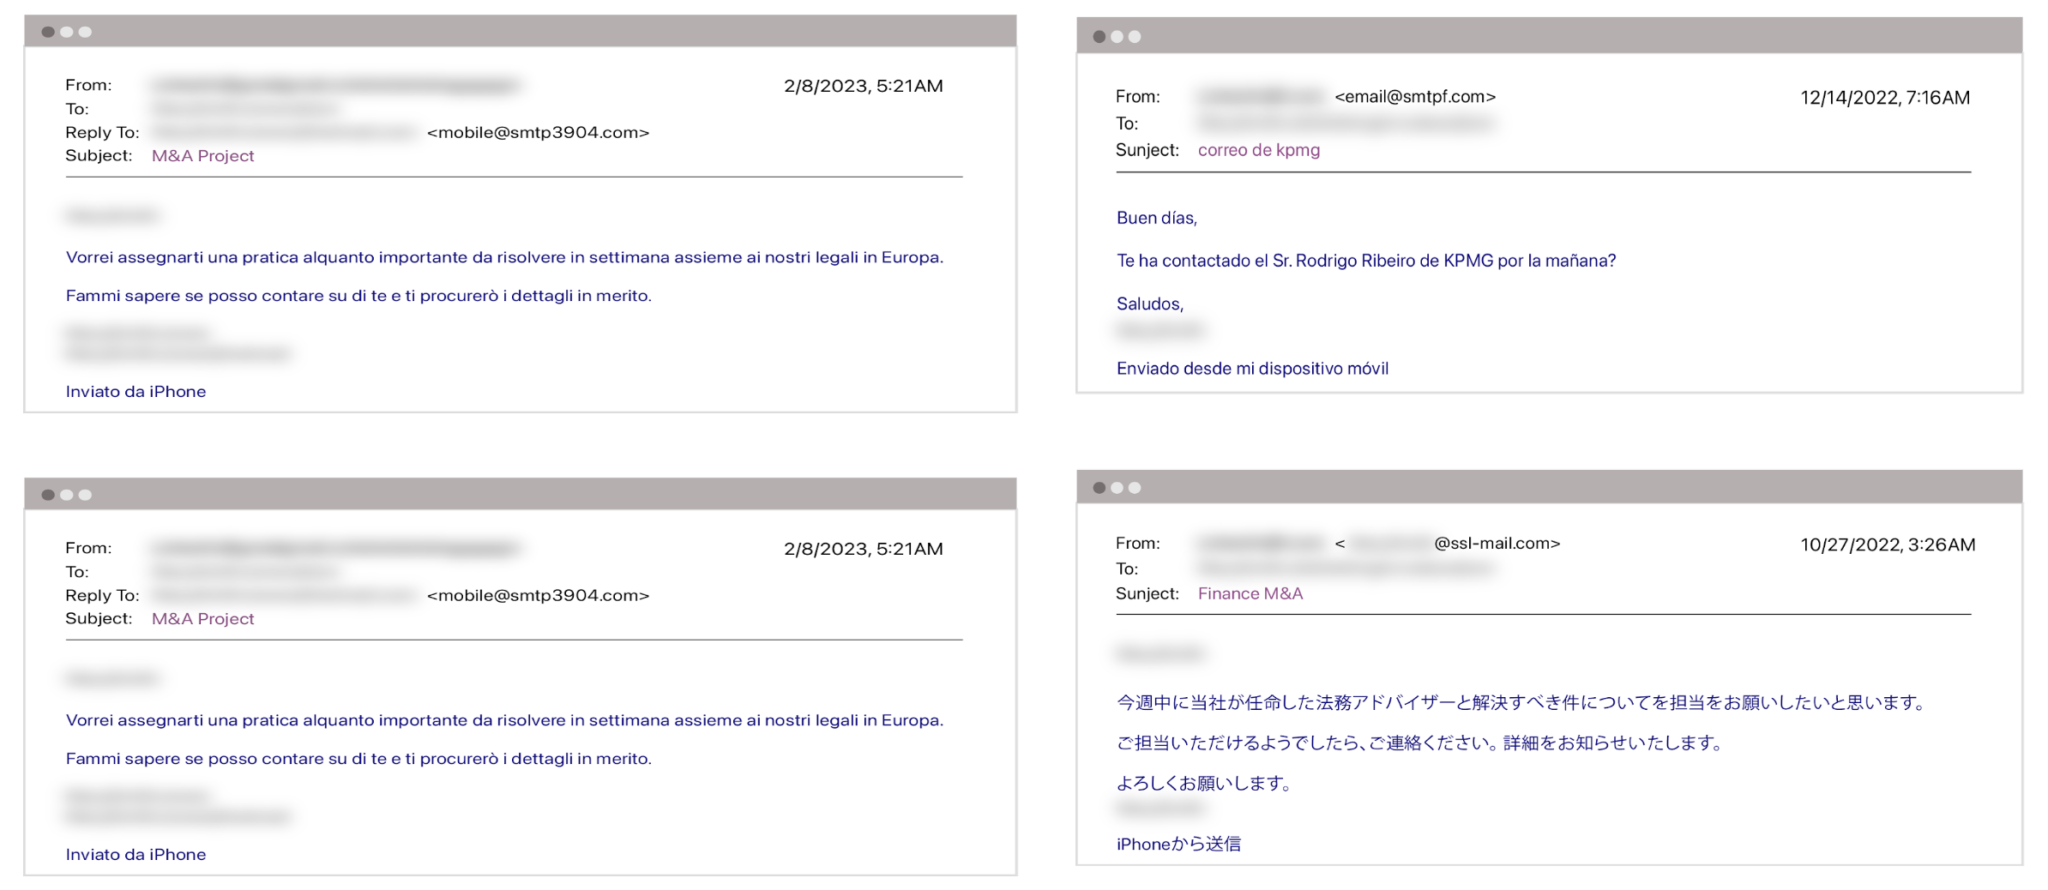Click the dark dot on the KPMG email window
2048x890 pixels.
[1099, 37]
